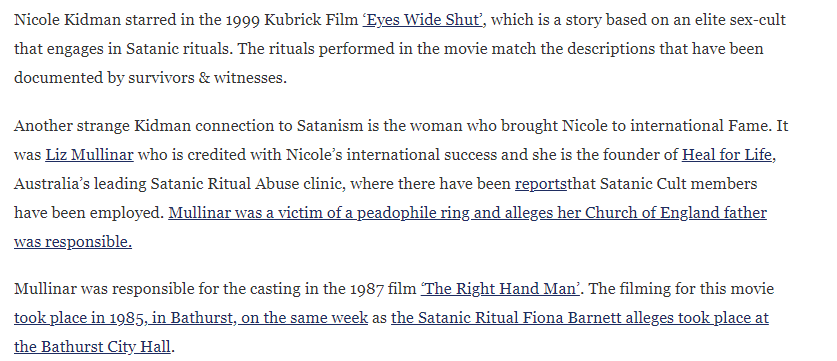Click the 'have been employed.' text
837x361 pixels.
[89, 213]
